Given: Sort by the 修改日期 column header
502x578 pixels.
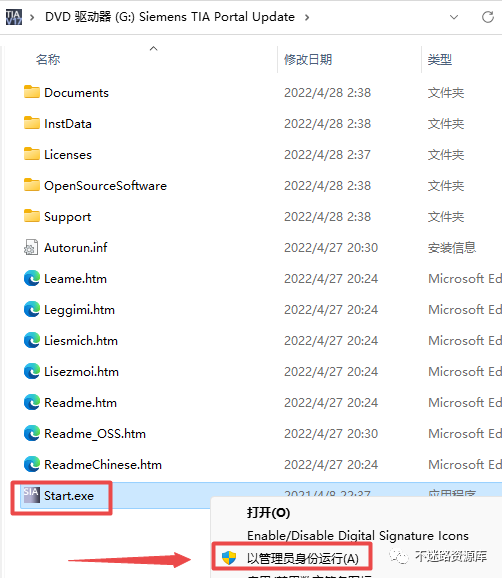Looking at the screenshot, I should pyautogui.click(x=308, y=59).
